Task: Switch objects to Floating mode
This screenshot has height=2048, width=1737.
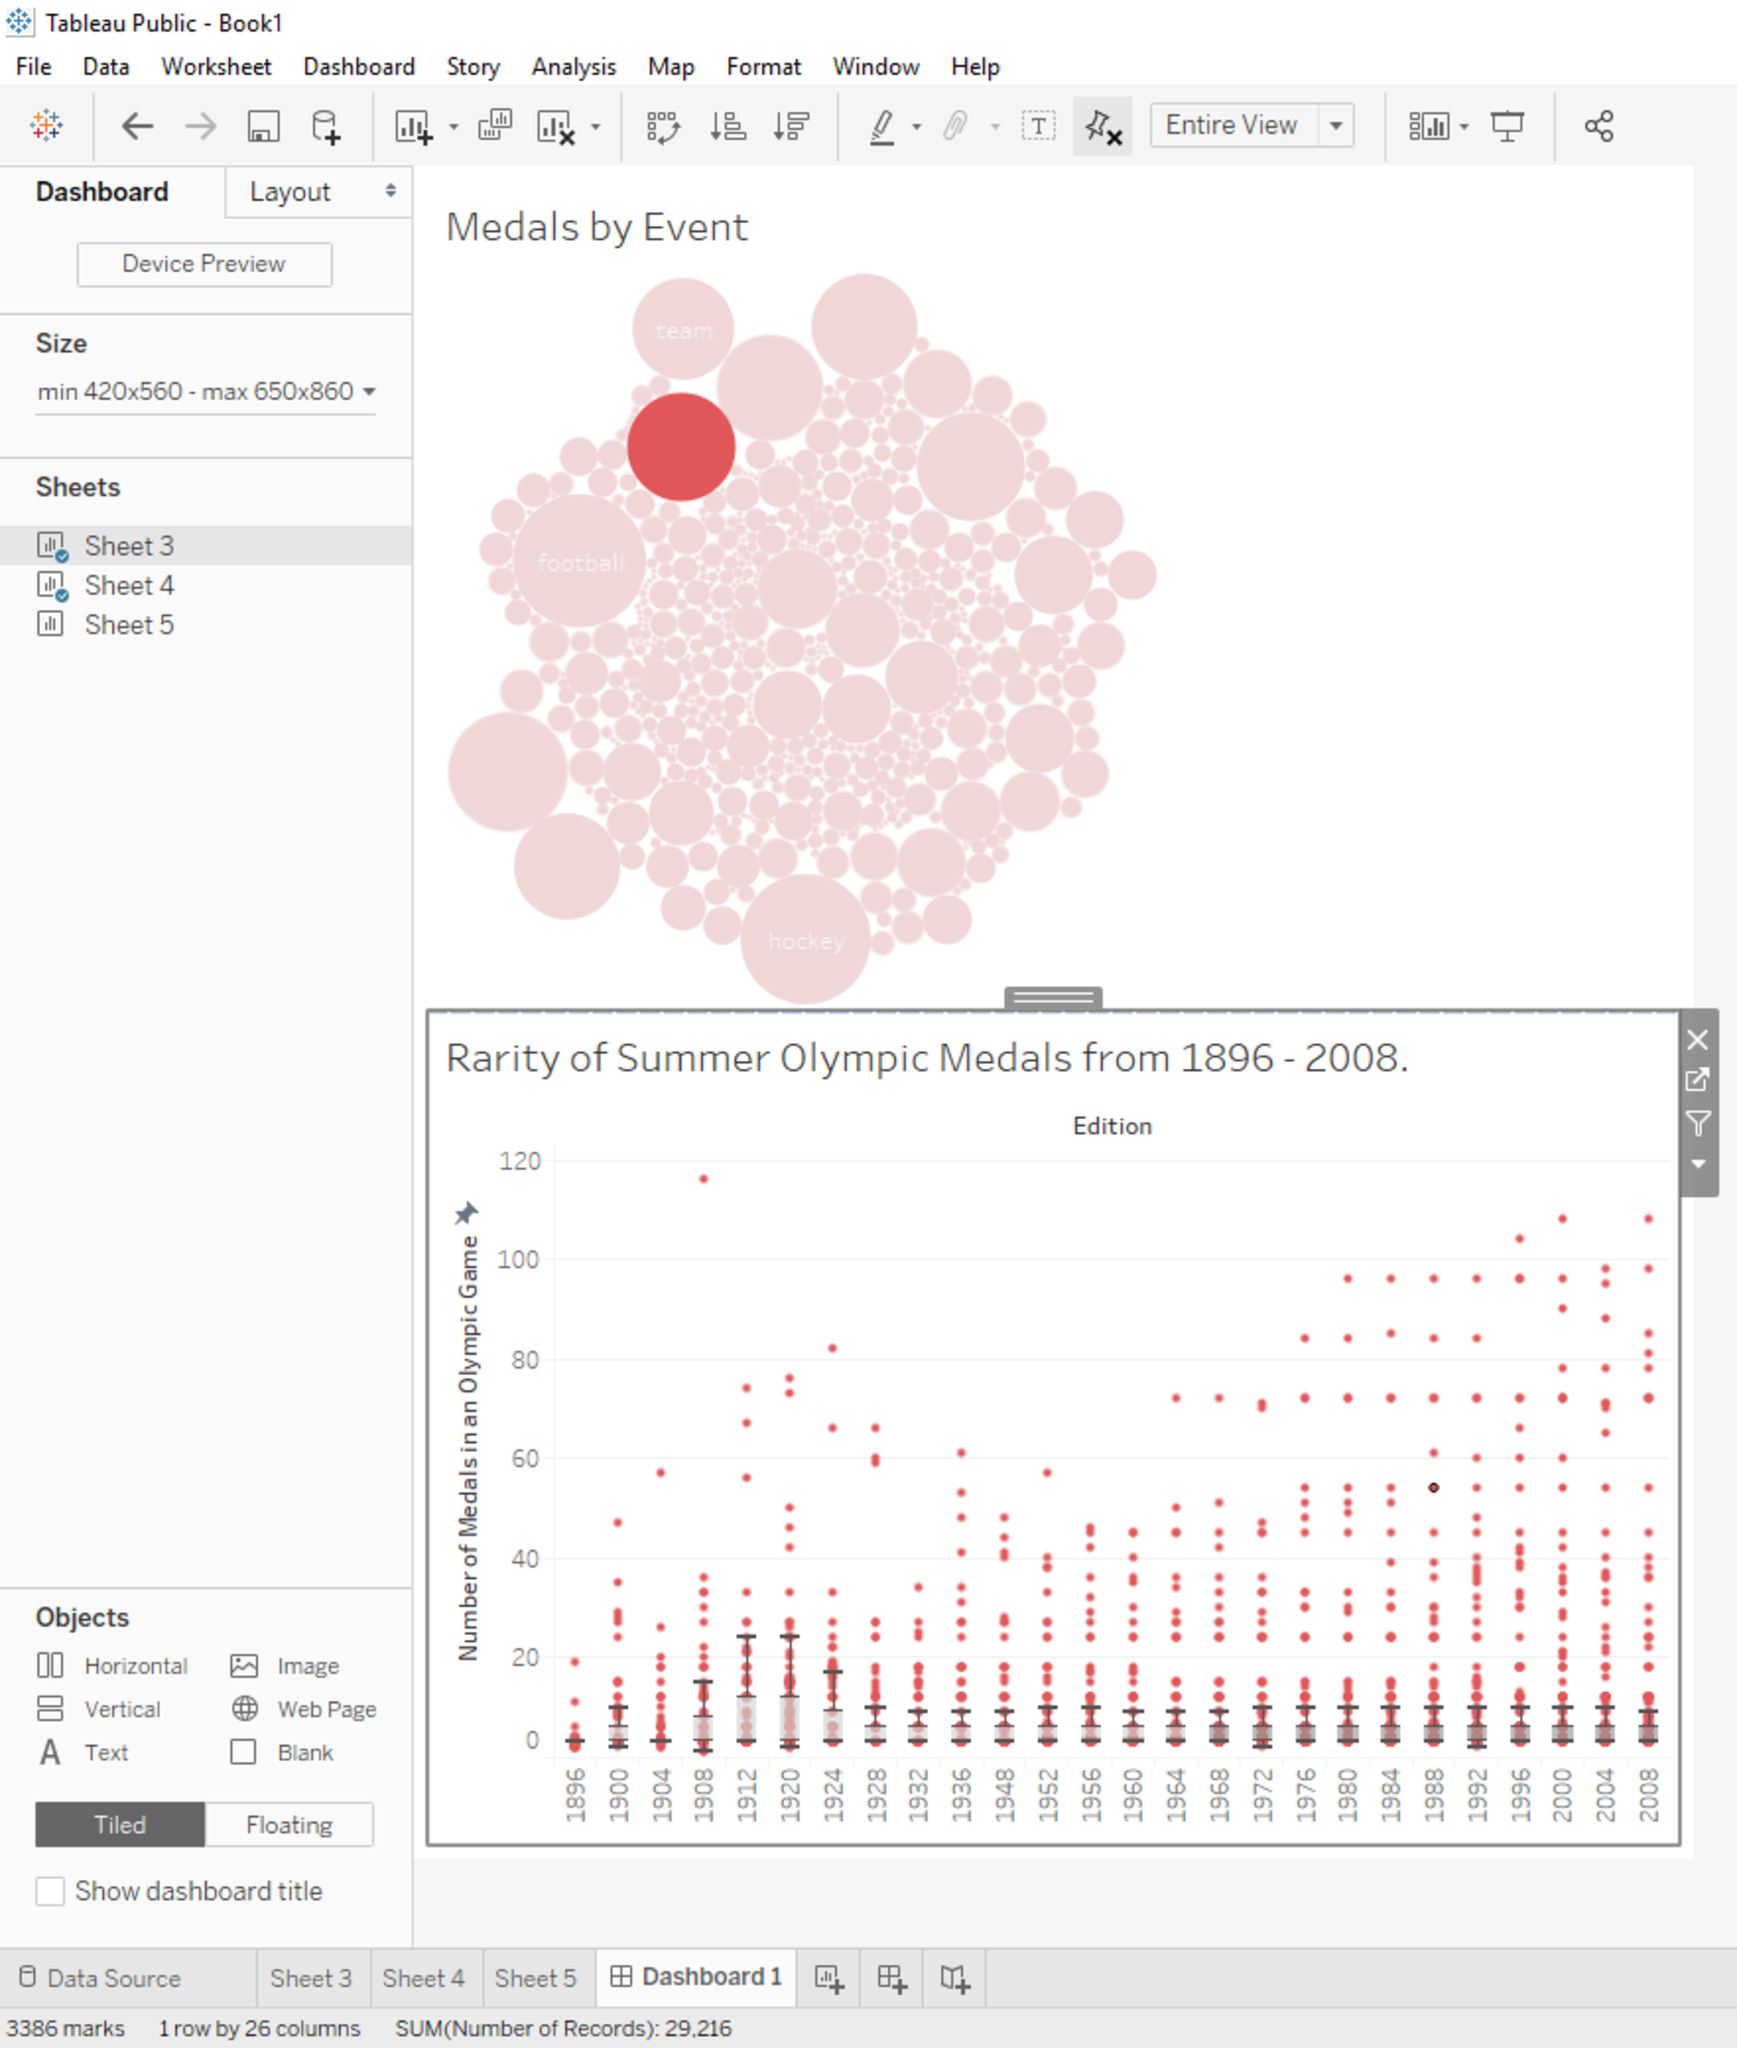Action: (x=289, y=1825)
